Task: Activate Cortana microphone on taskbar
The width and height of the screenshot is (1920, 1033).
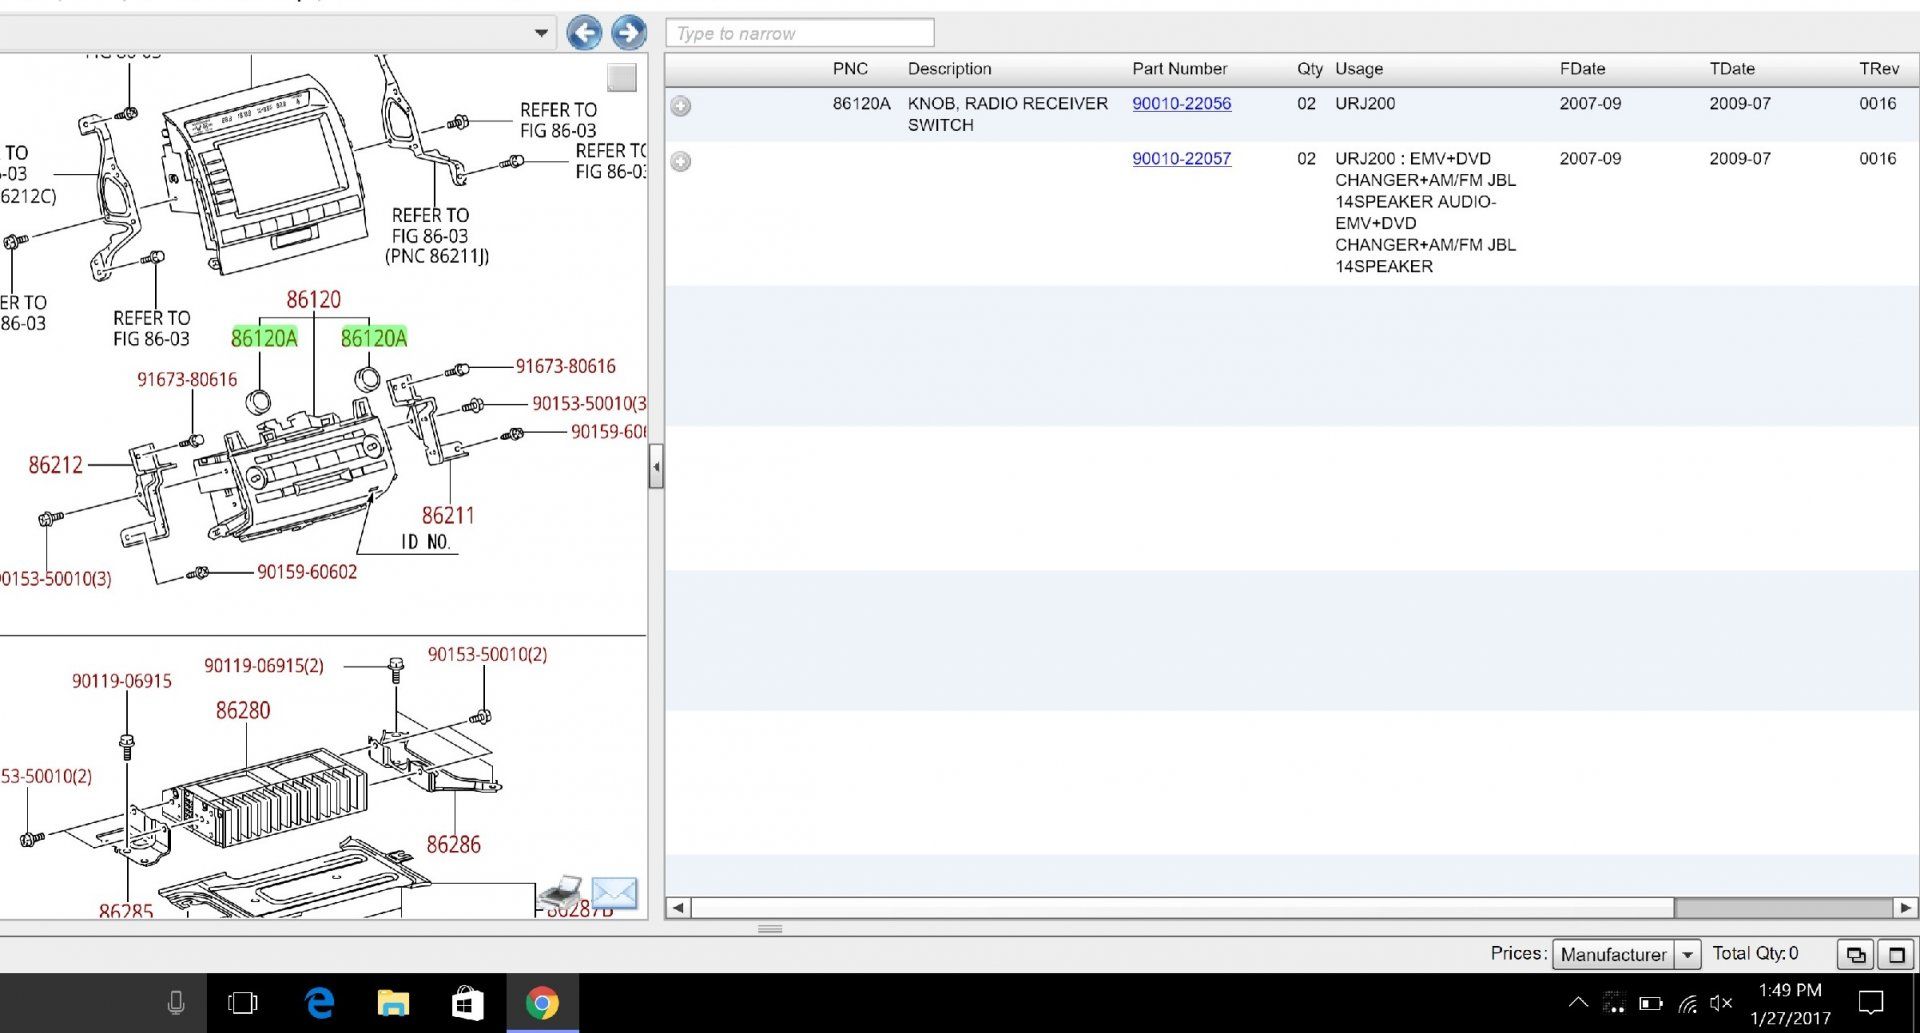Action: click(x=176, y=1002)
